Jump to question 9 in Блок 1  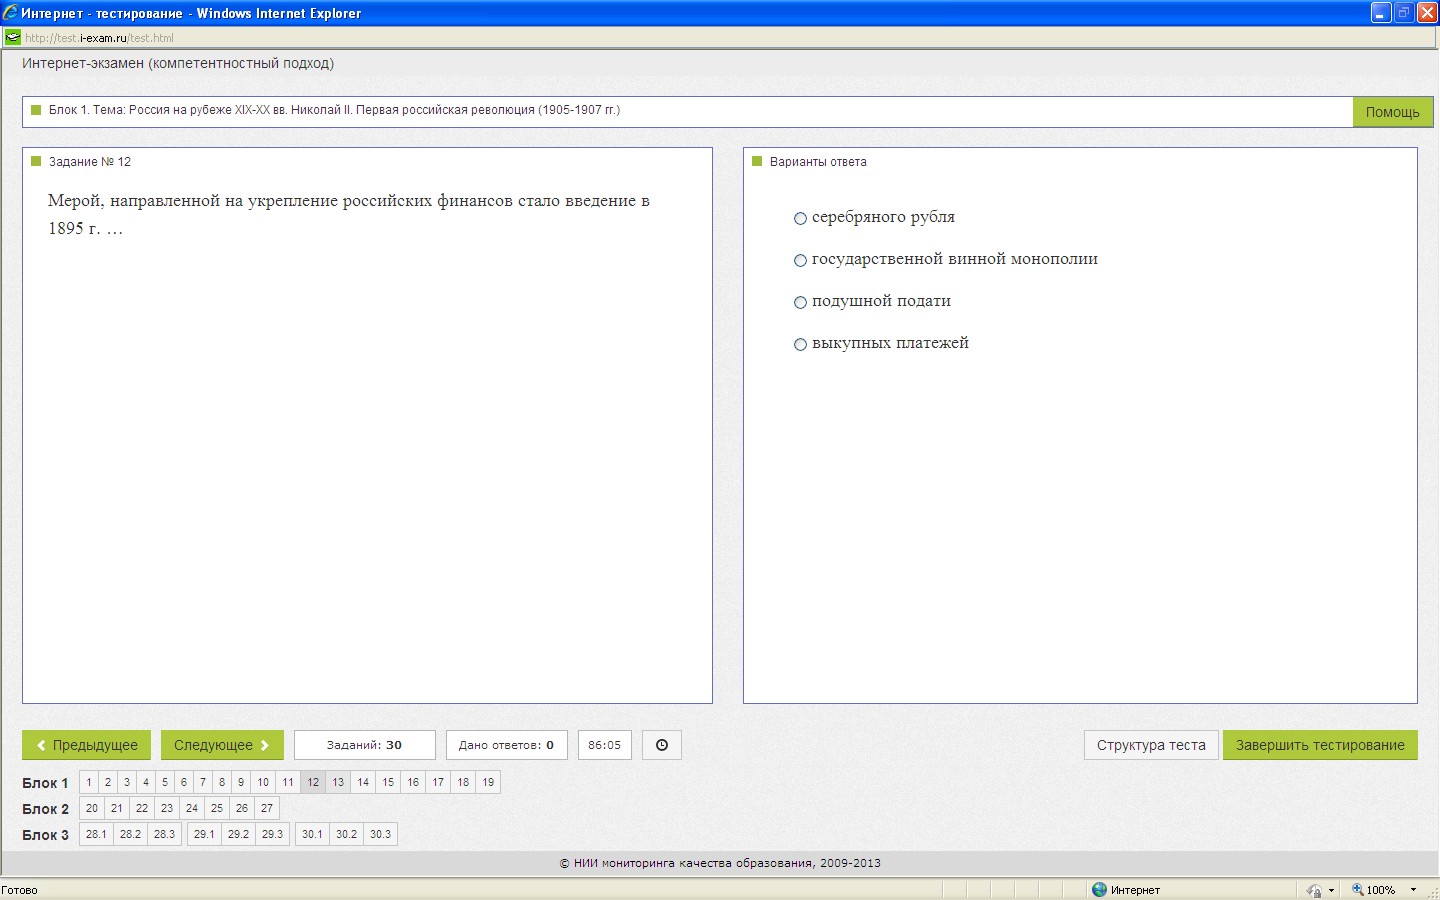click(241, 782)
